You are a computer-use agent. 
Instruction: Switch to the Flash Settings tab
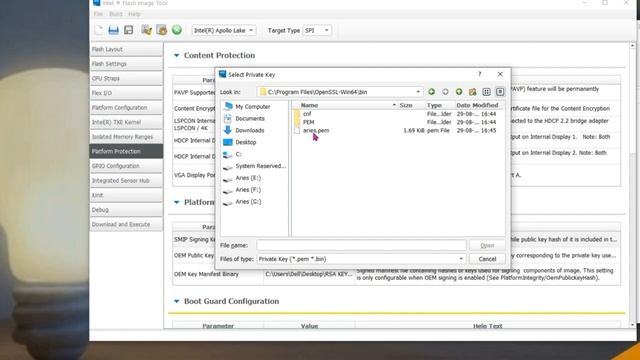(x=126, y=64)
